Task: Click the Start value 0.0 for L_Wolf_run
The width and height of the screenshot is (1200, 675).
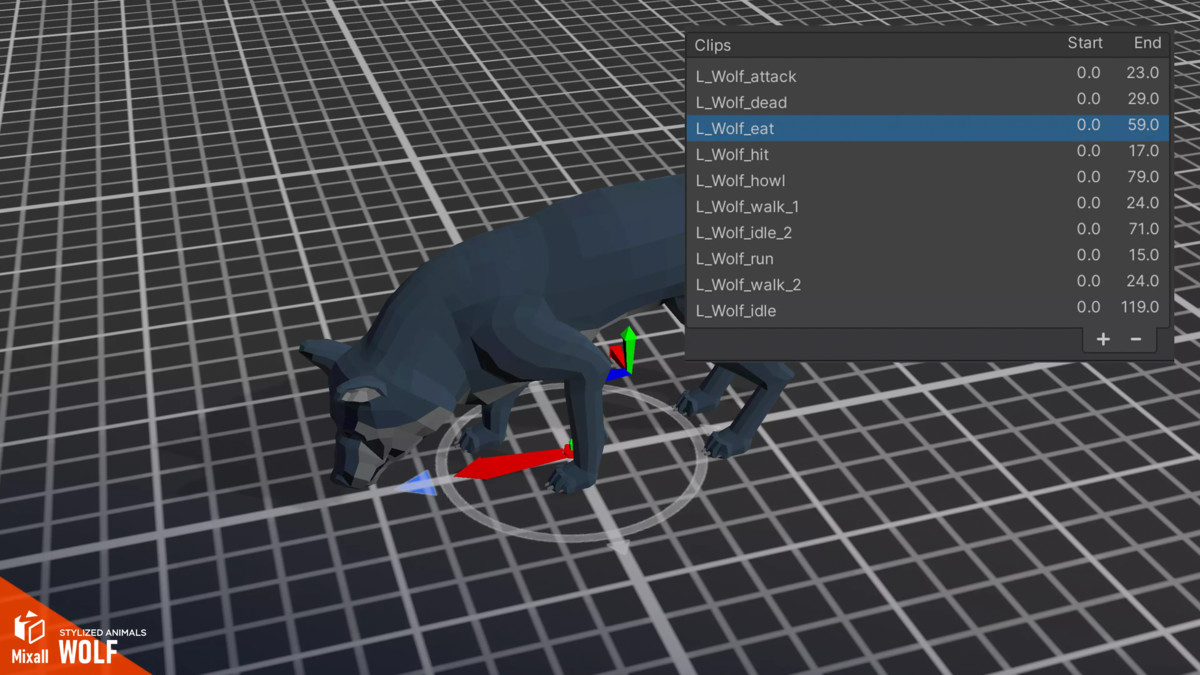Action: coord(1089,255)
